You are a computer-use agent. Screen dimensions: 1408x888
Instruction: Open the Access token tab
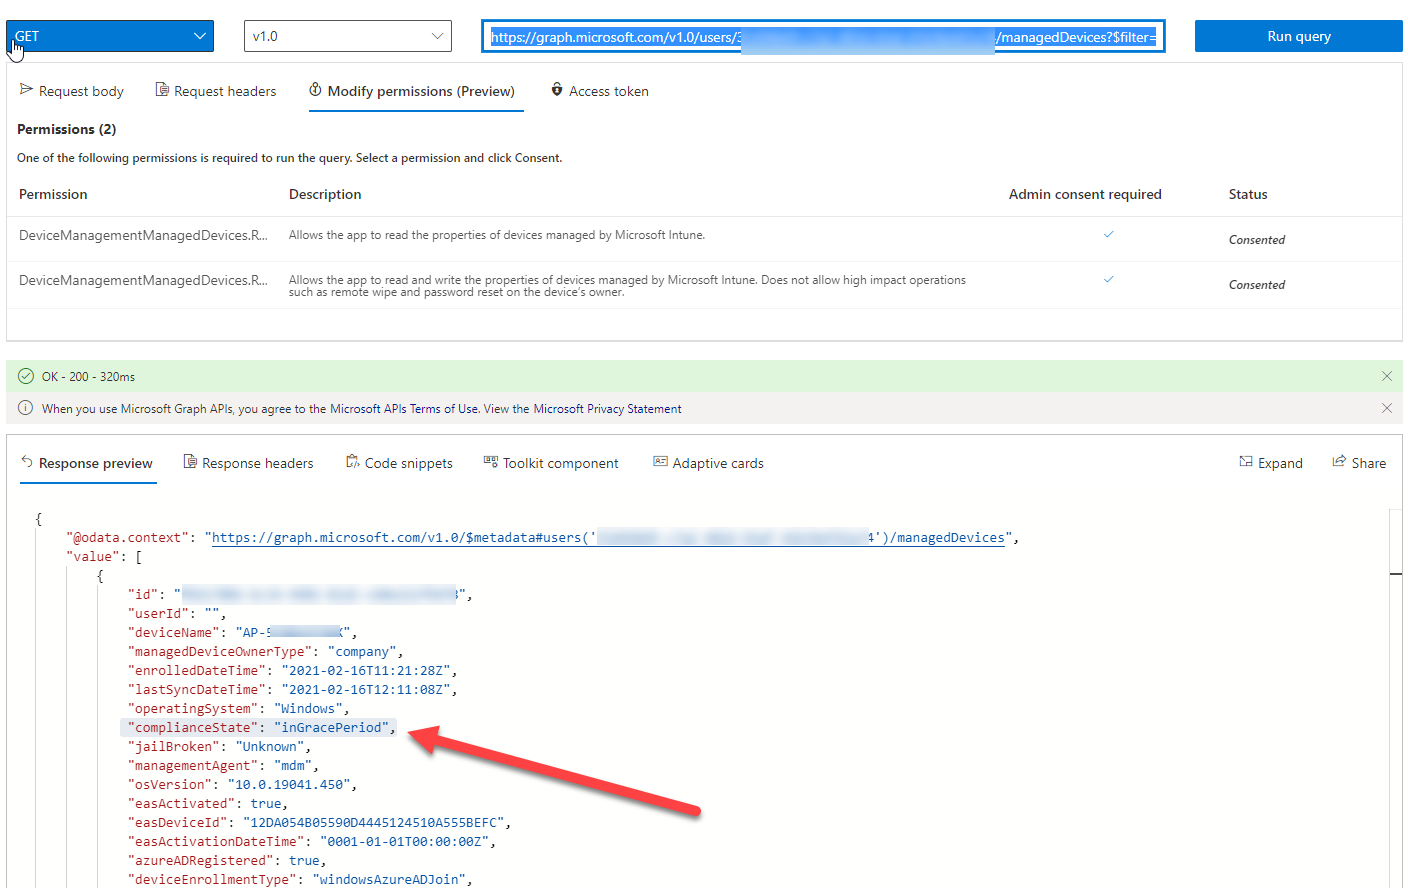[x=600, y=91]
